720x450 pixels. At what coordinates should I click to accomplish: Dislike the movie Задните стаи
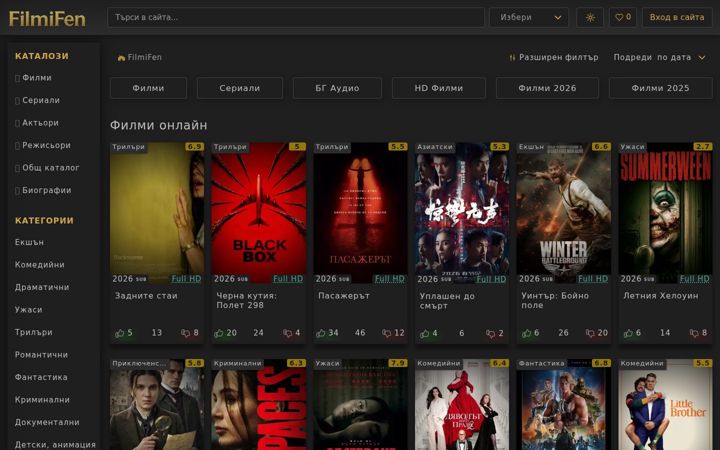click(x=186, y=333)
